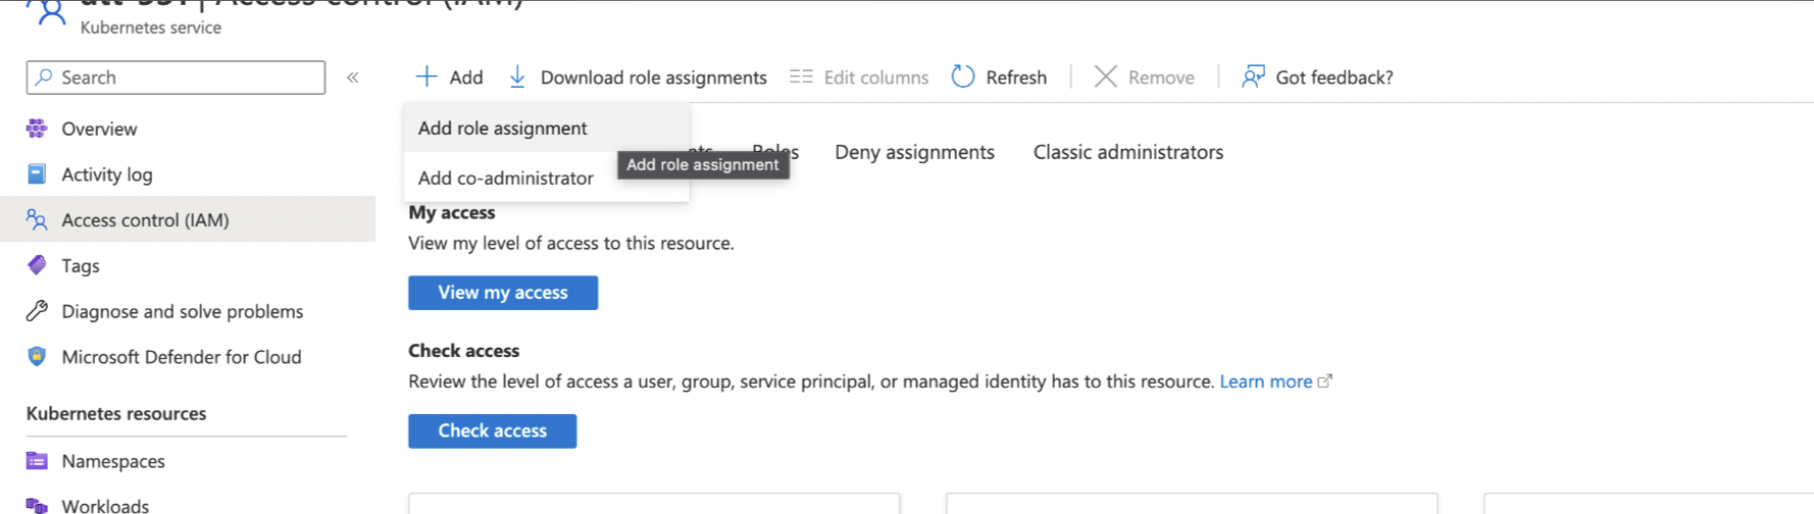Click the Namespaces icon
The height and width of the screenshot is (514, 1814).
pyautogui.click(x=37, y=461)
